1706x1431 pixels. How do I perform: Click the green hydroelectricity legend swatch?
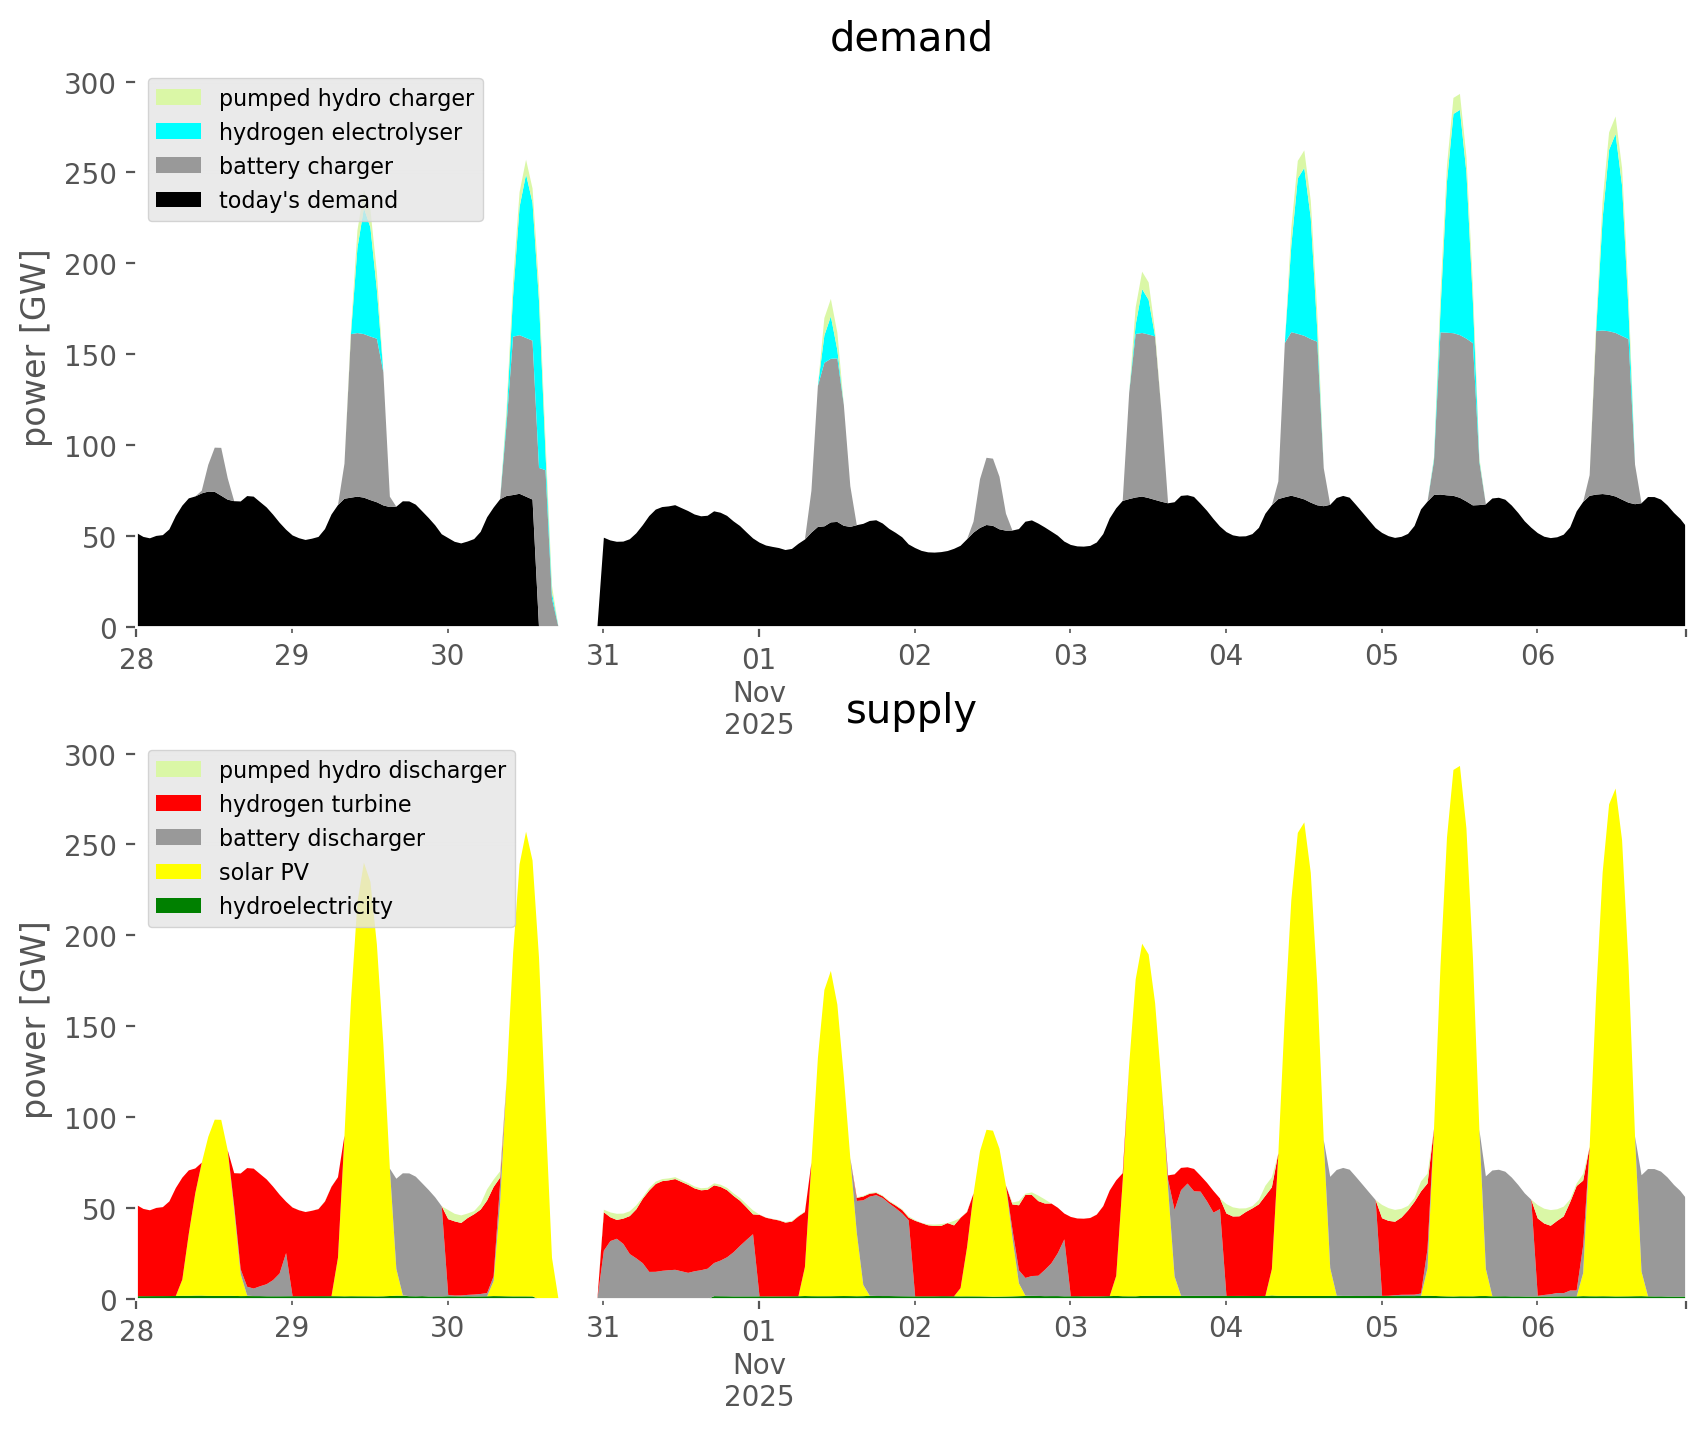(x=179, y=906)
